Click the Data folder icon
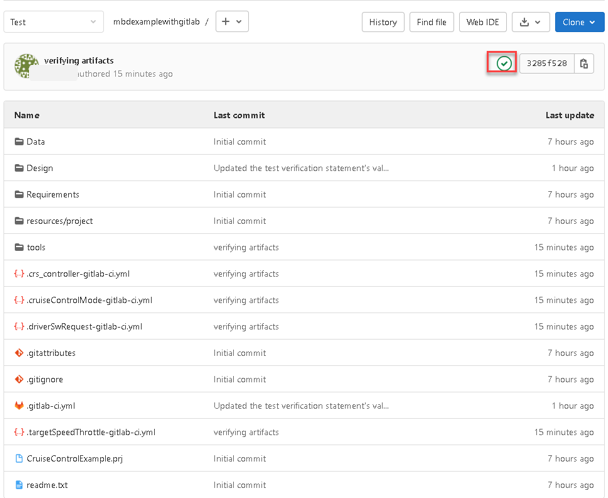Image resolution: width=608 pixels, height=498 pixels. click(19, 142)
